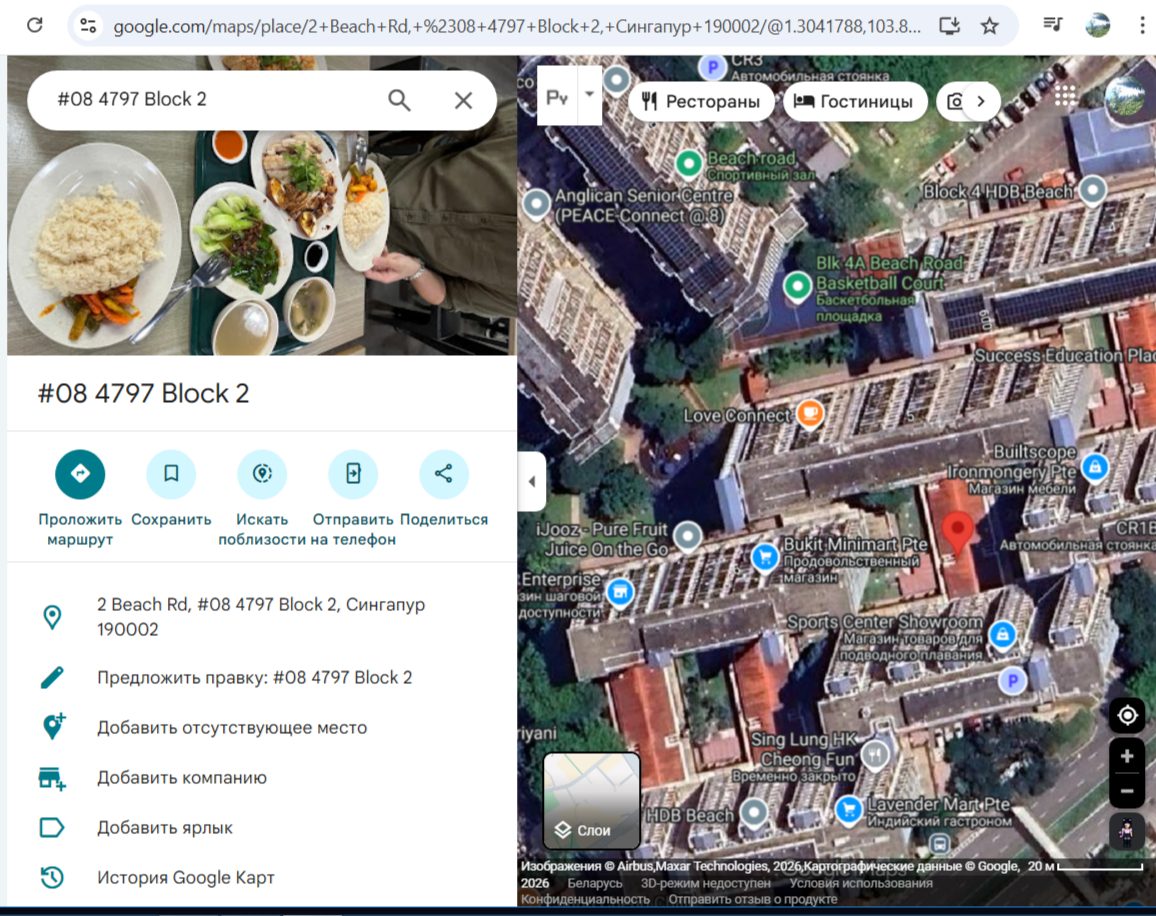Share the place via Поделиться icon

pos(444,474)
